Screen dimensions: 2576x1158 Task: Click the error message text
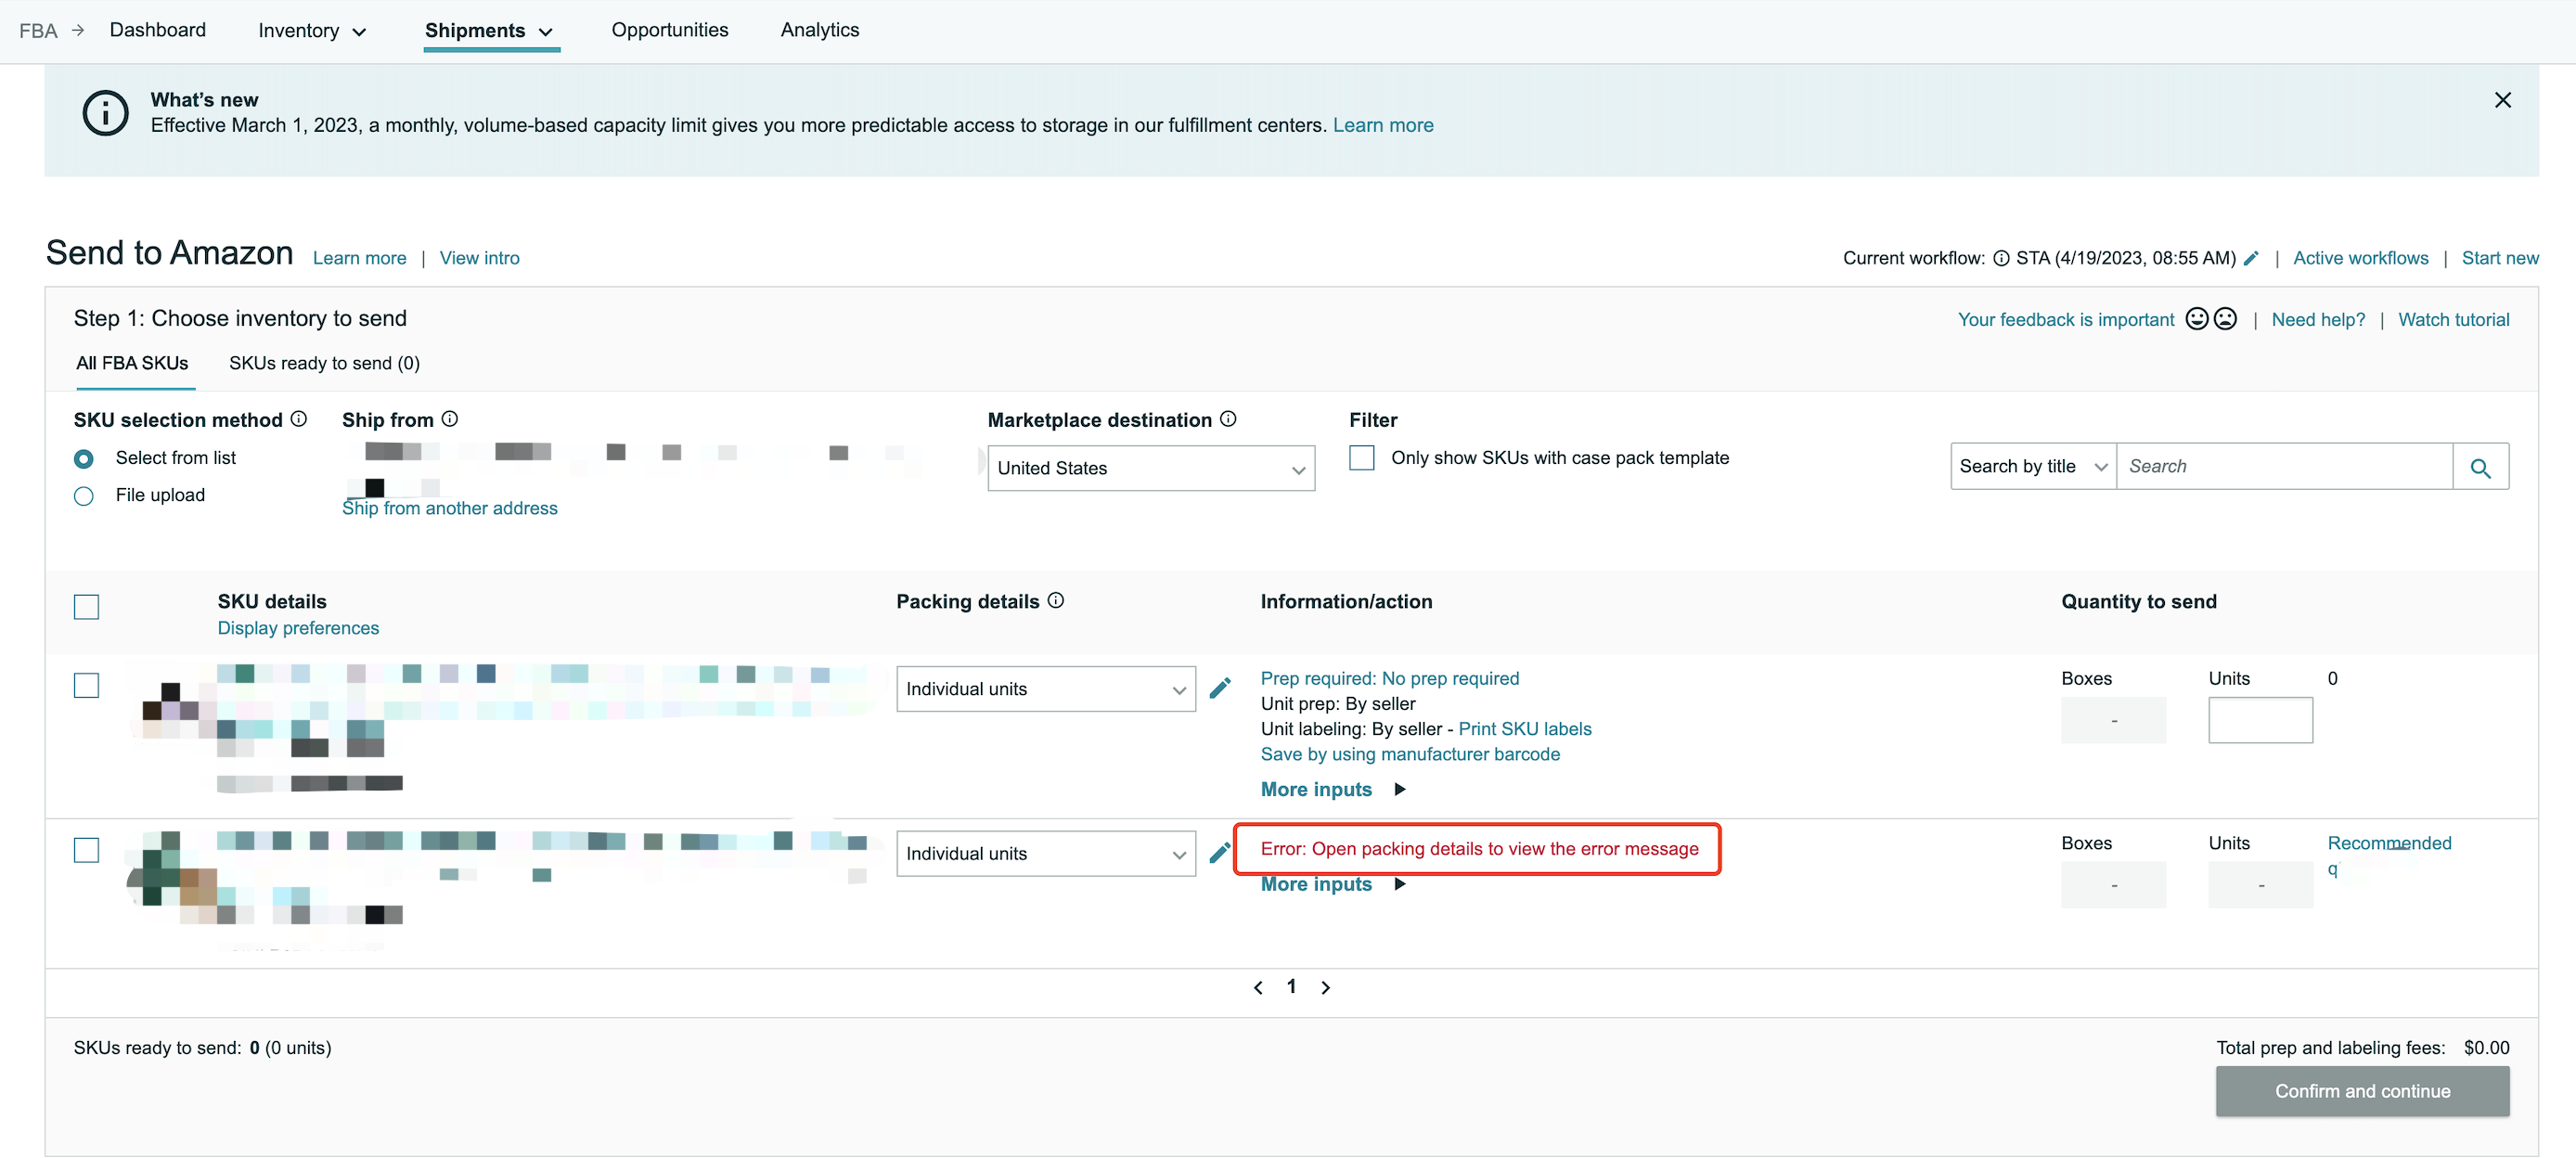tap(1479, 849)
